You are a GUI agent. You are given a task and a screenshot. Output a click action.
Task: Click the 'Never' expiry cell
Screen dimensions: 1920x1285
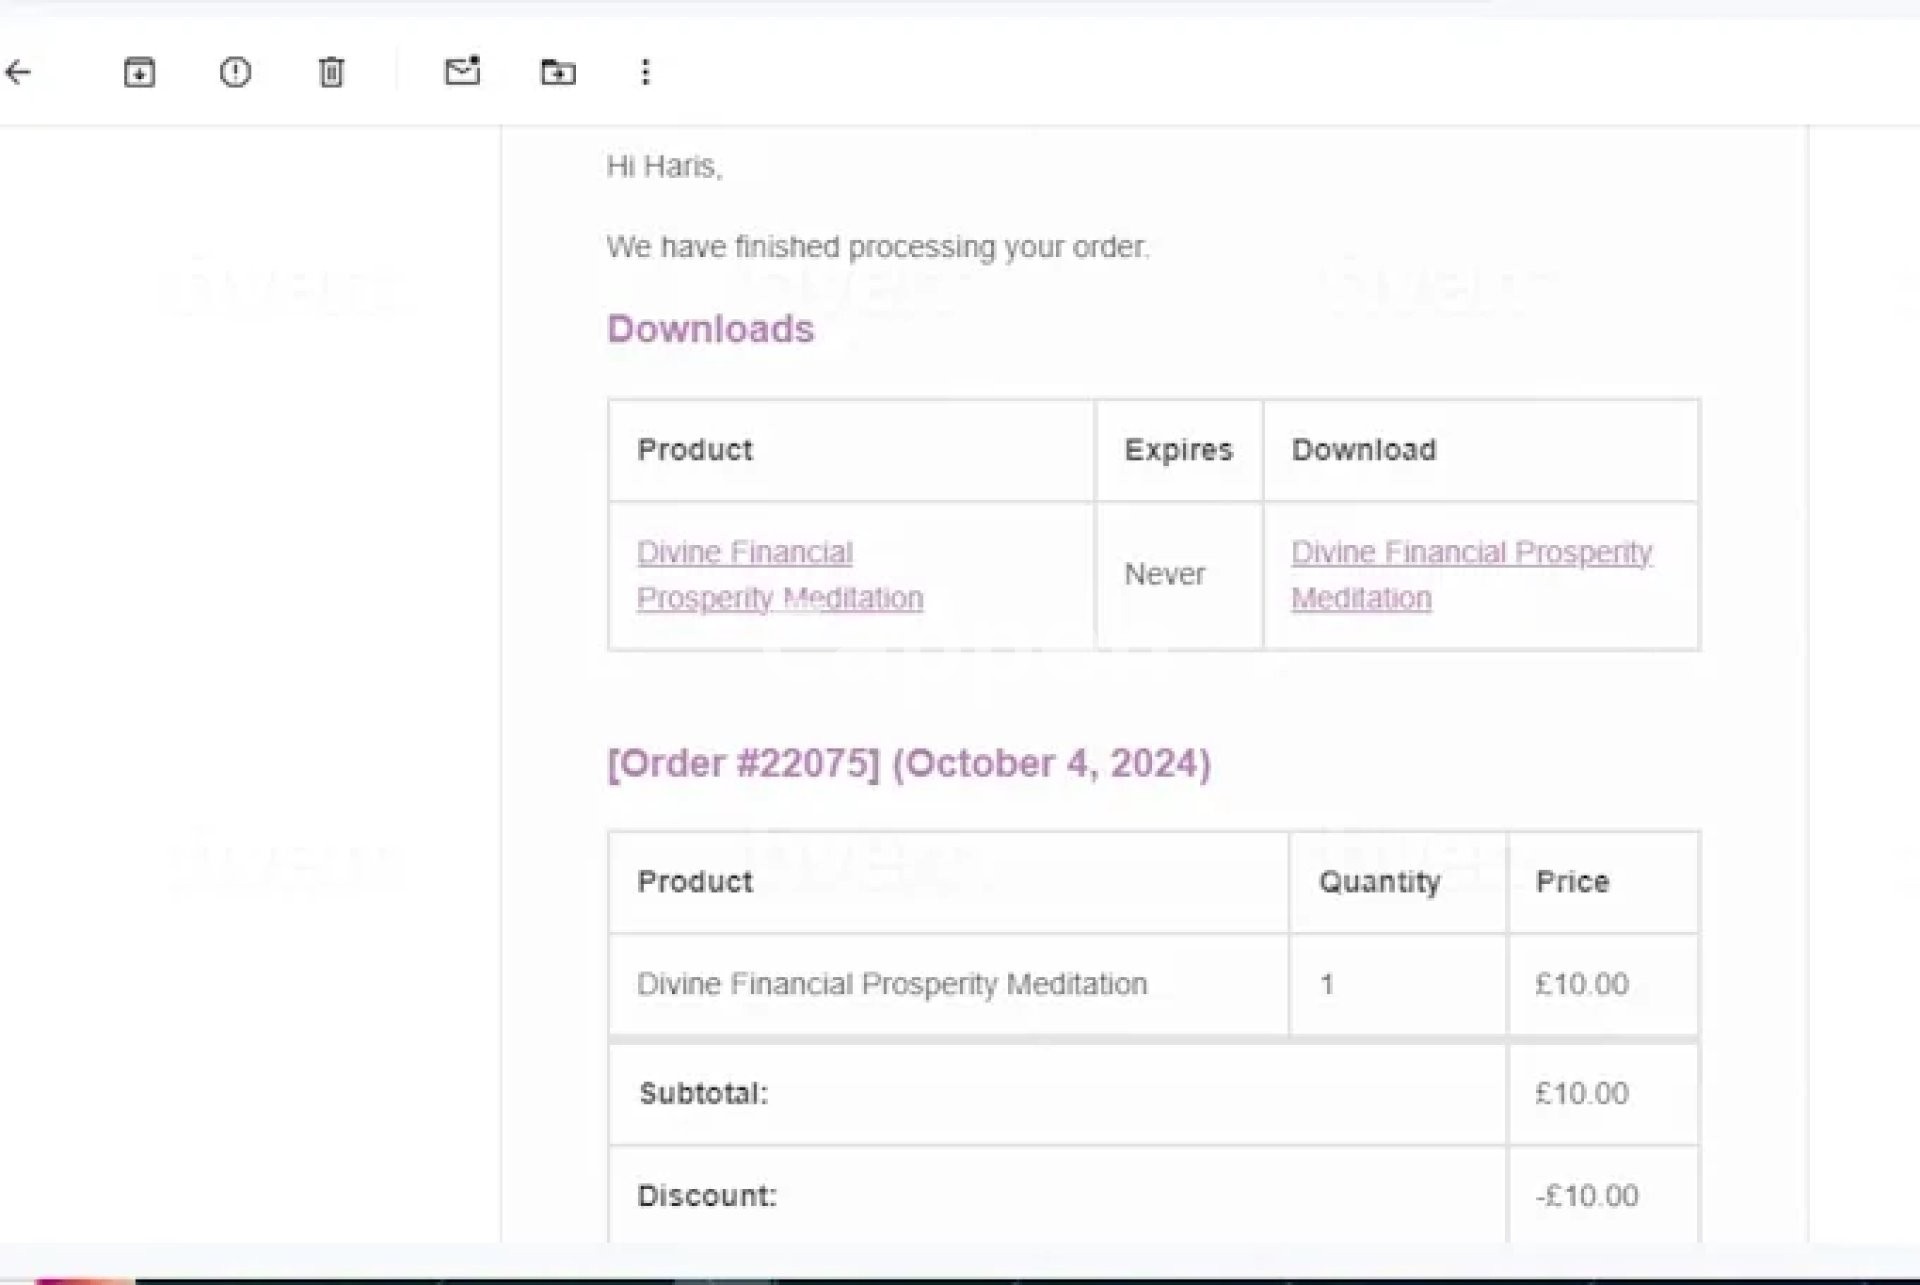coord(1164,574)
